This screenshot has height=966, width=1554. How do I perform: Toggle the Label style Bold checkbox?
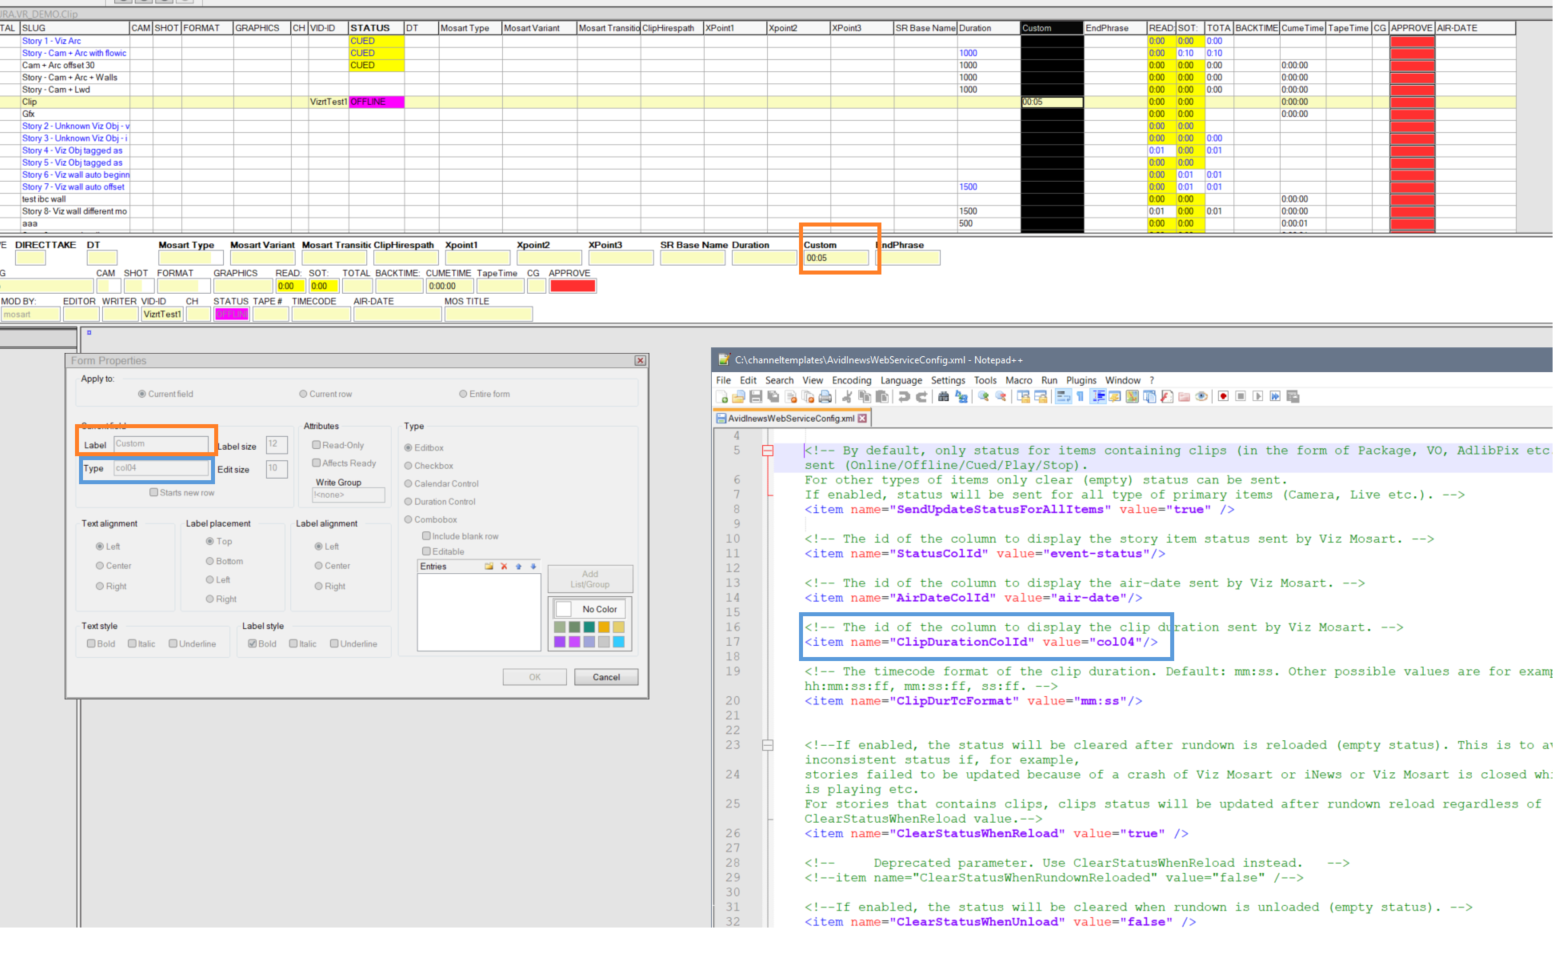(x=252, y=644)
